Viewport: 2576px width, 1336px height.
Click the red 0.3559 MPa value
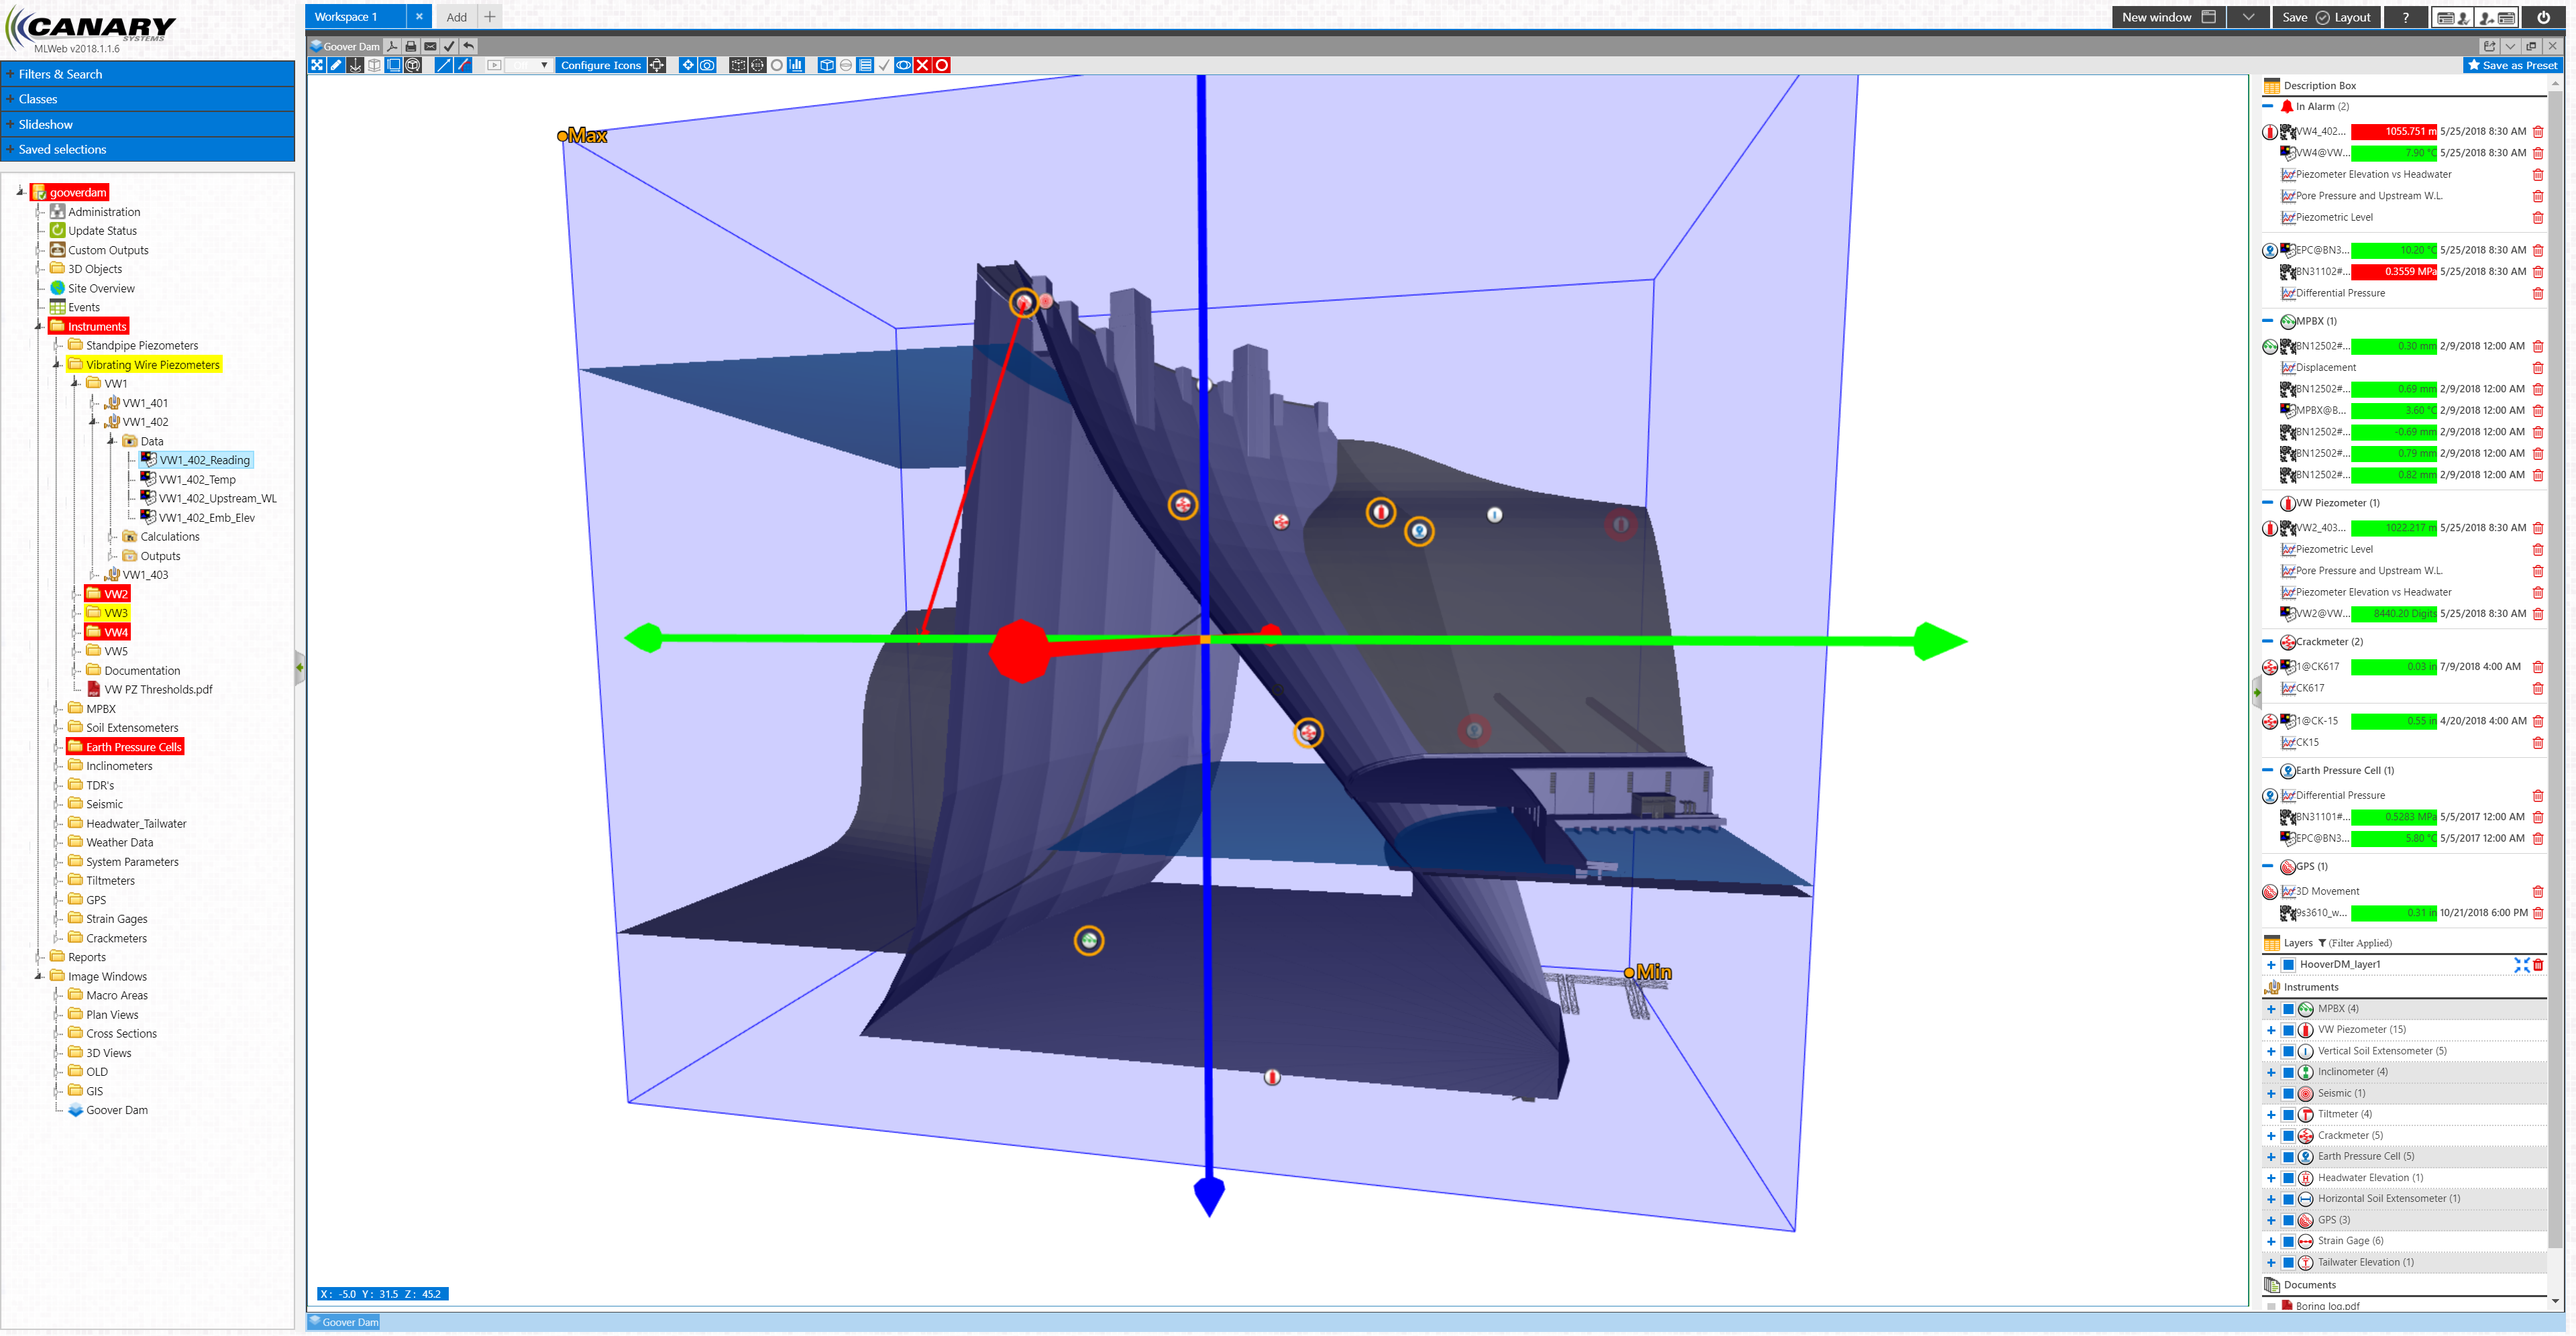tap(2393, 272)
